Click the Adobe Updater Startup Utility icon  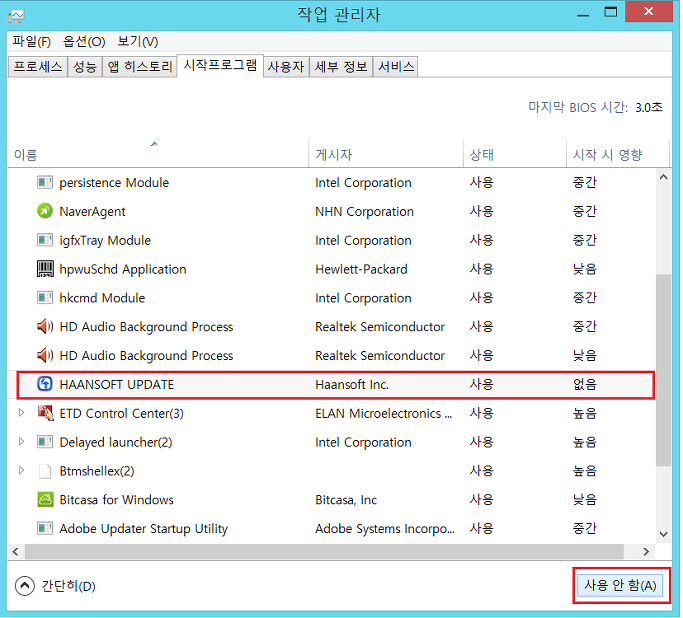(x=45, y=528)
